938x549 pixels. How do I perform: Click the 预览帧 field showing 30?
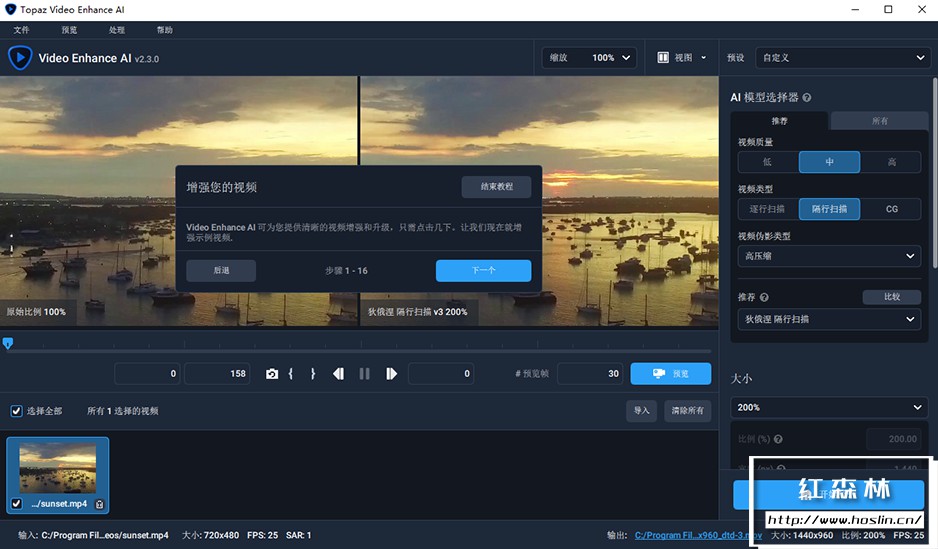[x=590, y=374]
